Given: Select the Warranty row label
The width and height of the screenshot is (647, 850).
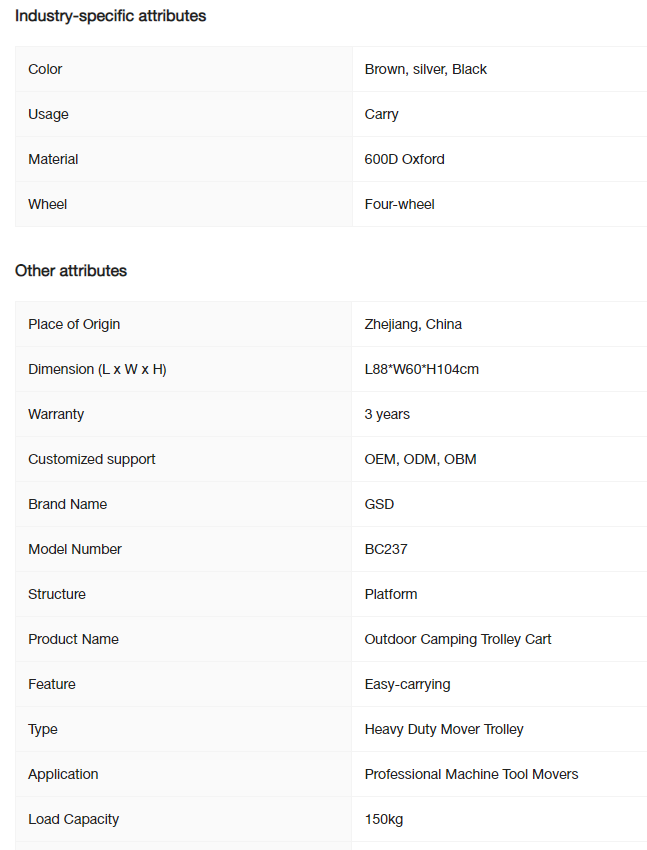Looking at the screenshot, I should click(x=56, y=414).
